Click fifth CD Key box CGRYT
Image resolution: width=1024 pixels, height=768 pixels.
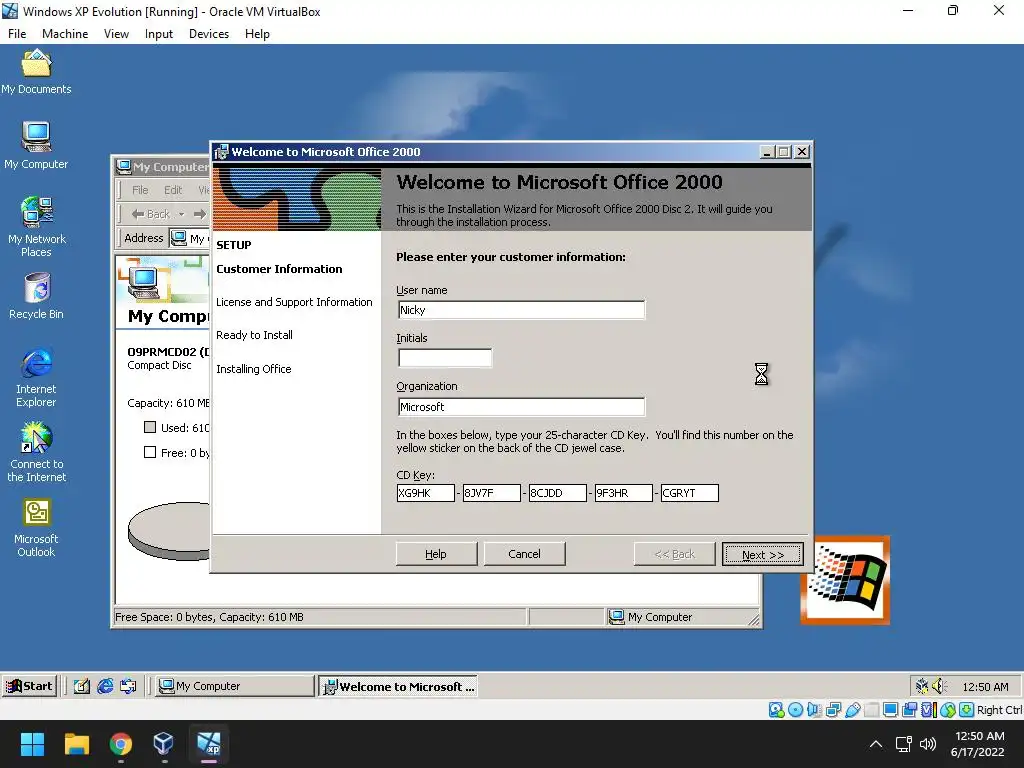(690, 493)
